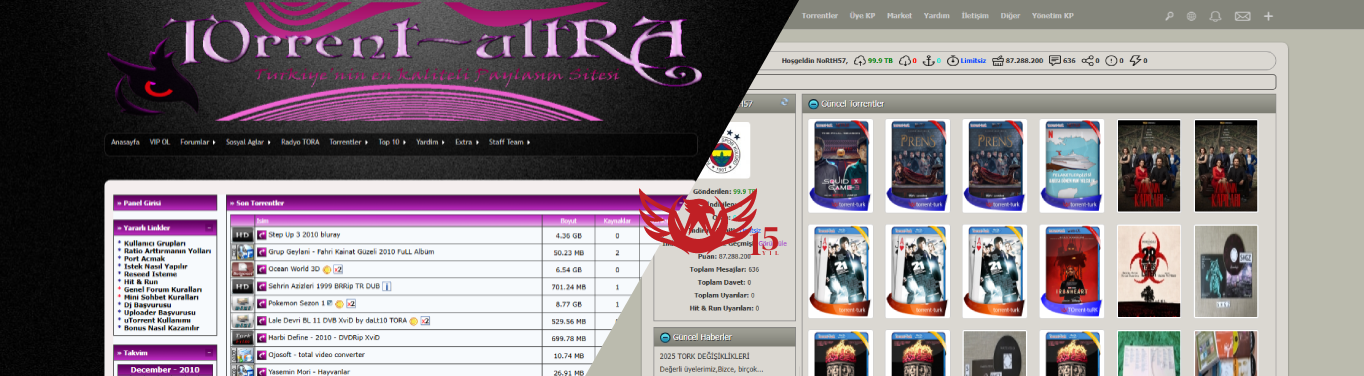
Task: Click the upload cloud icon showing 99.9 TB
Action: [x=859, y=60]
